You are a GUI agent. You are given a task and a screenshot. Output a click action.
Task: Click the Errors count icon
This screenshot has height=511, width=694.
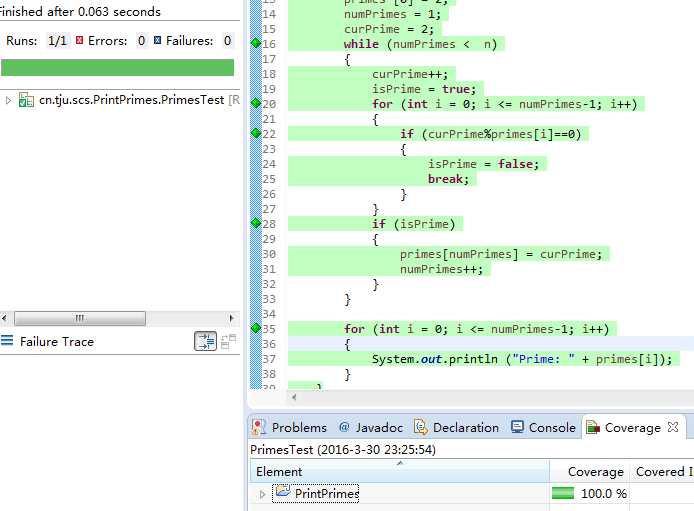80,41
